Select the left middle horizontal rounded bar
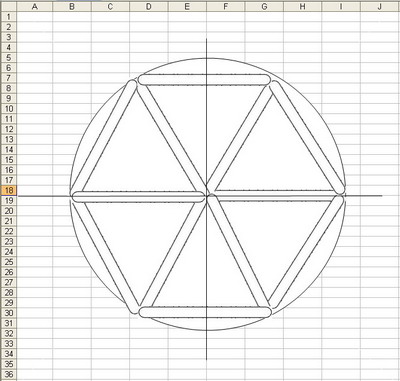The height and width of the screenshot is (381, 400). click(x=138, y=197)
